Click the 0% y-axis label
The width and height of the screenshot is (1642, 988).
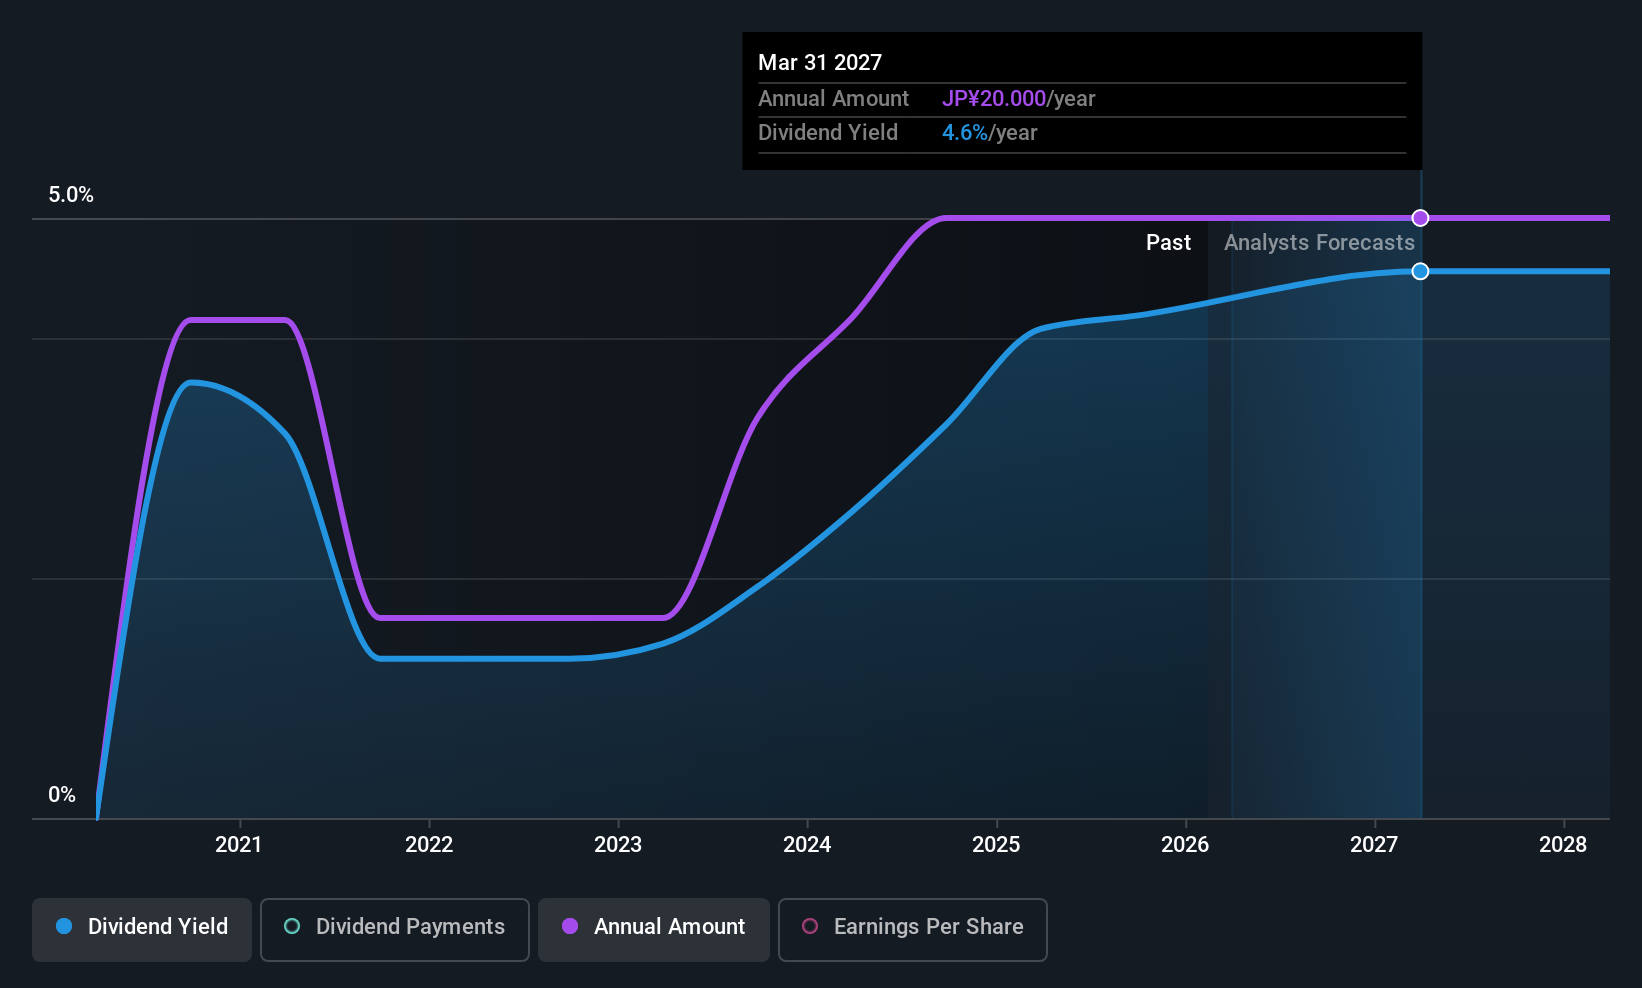pyautogui.click(x=62, y=795)
